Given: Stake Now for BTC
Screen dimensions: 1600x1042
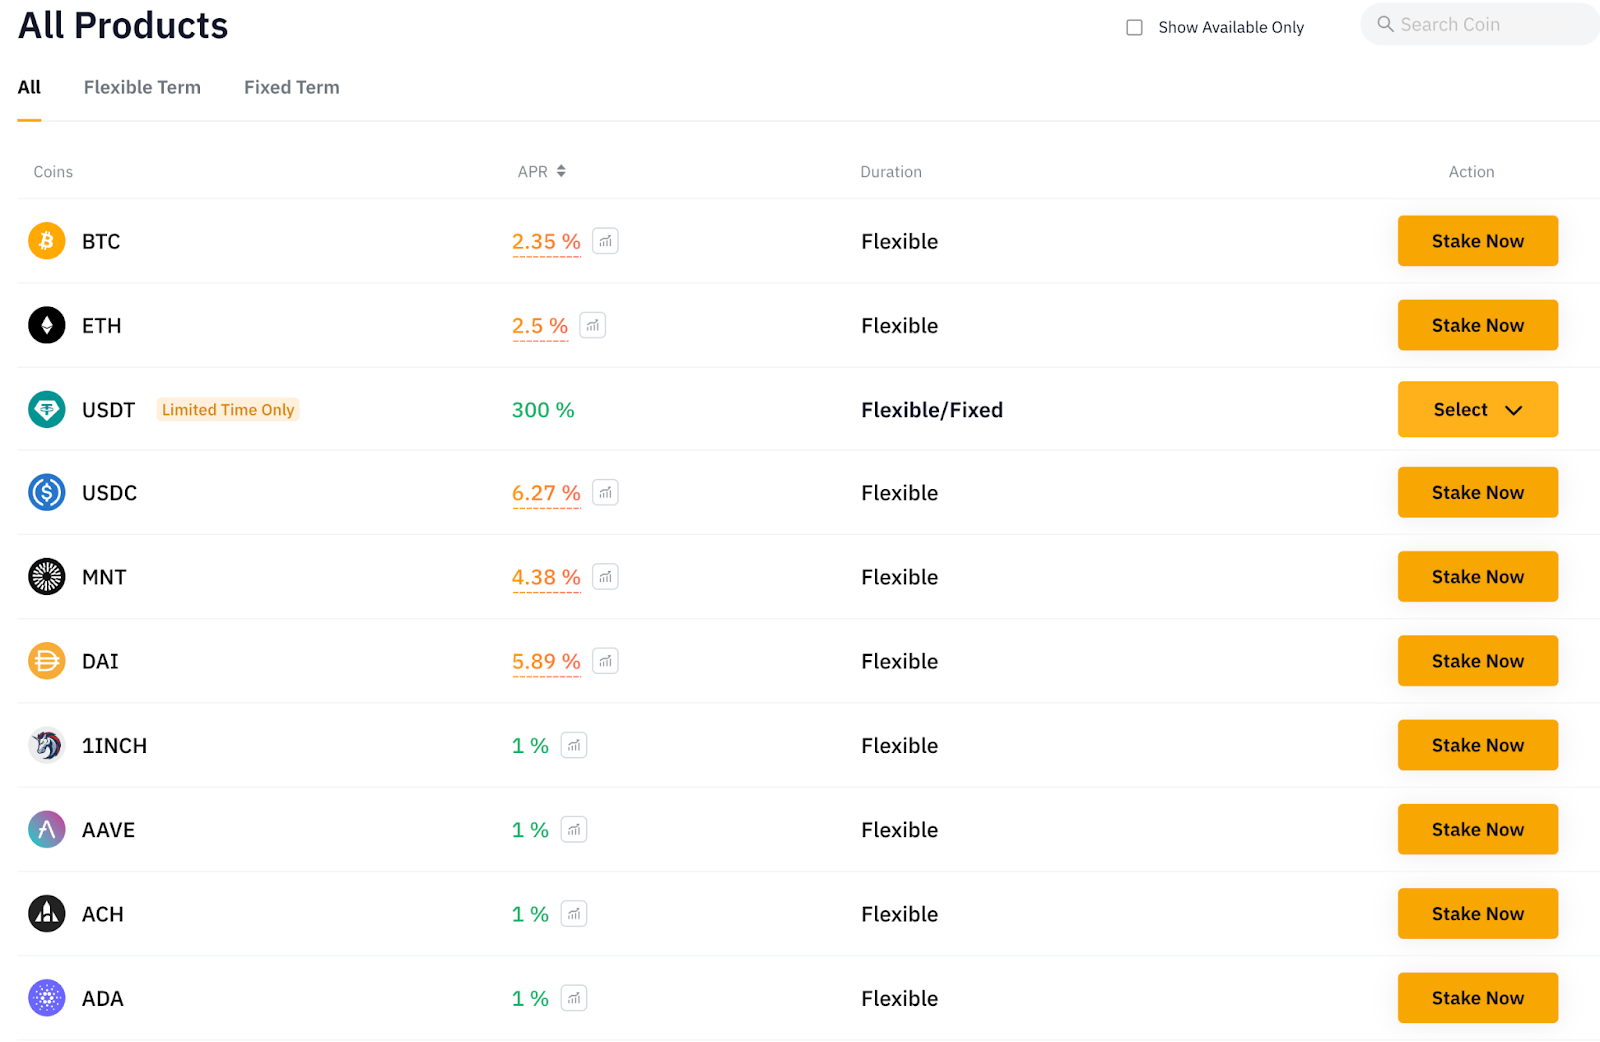Looking at the screenshot, I should pos(1477,241).
